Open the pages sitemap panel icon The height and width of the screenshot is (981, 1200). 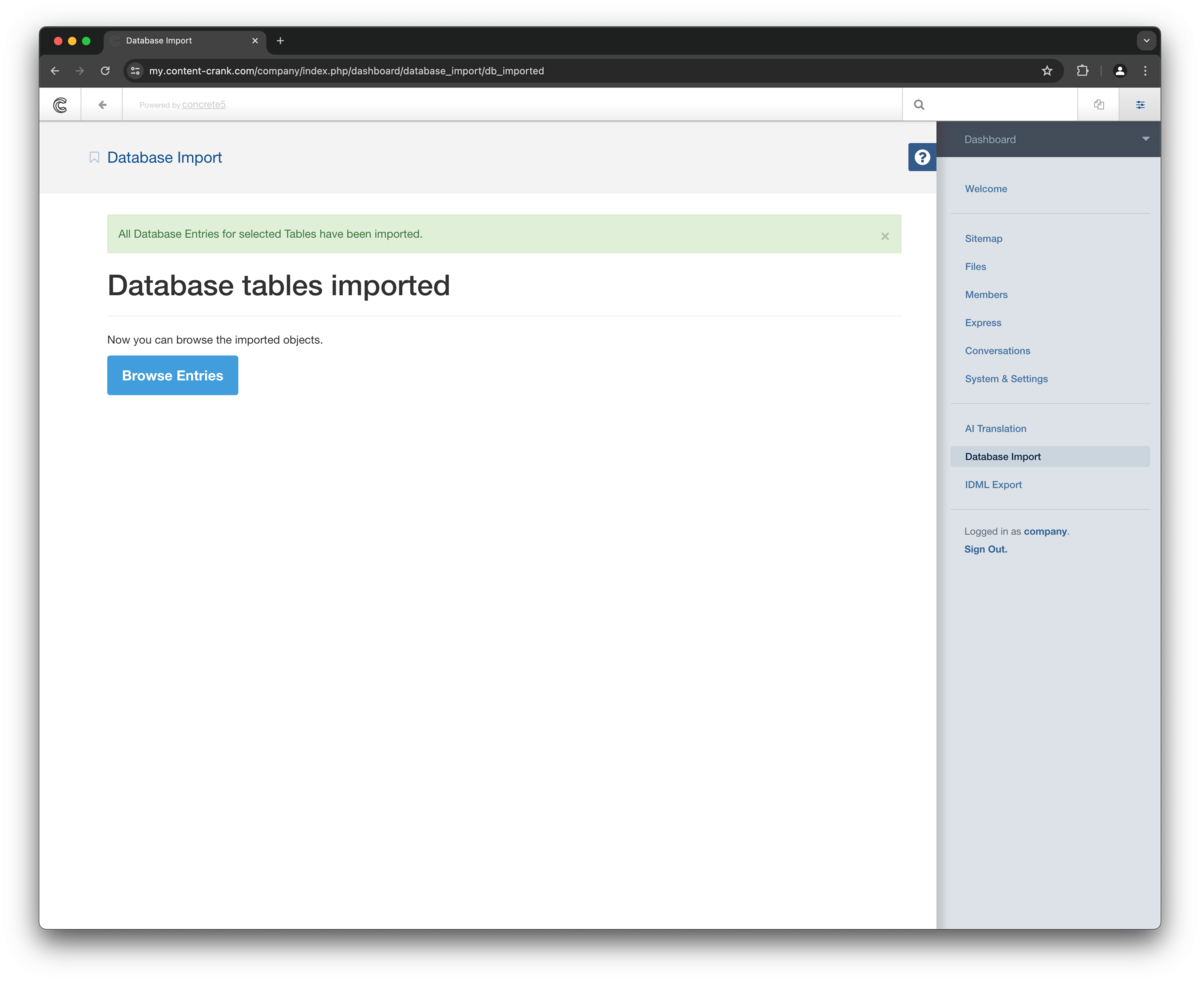[1098, 104]
